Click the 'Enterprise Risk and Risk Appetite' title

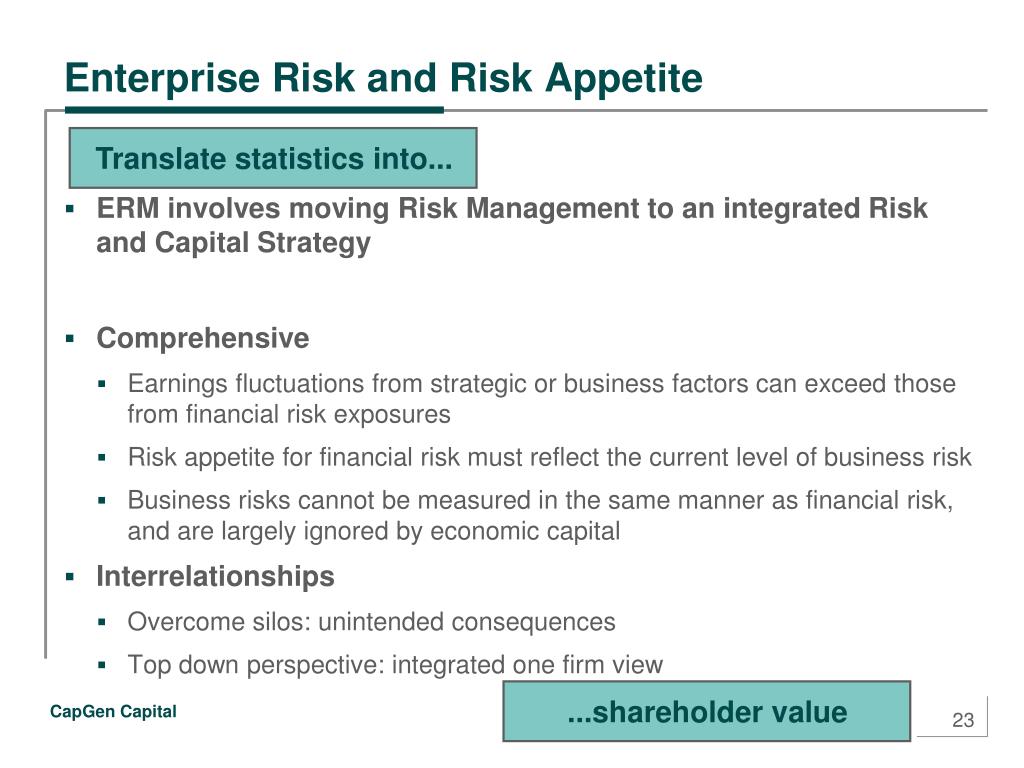(384, 79)
